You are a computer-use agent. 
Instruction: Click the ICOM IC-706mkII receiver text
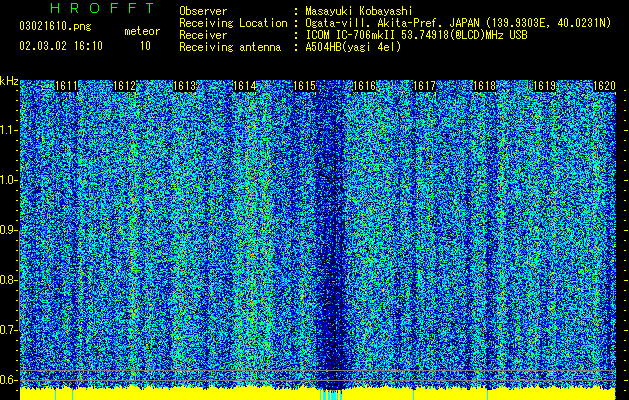pyautogui.click(x=416, y=35)
